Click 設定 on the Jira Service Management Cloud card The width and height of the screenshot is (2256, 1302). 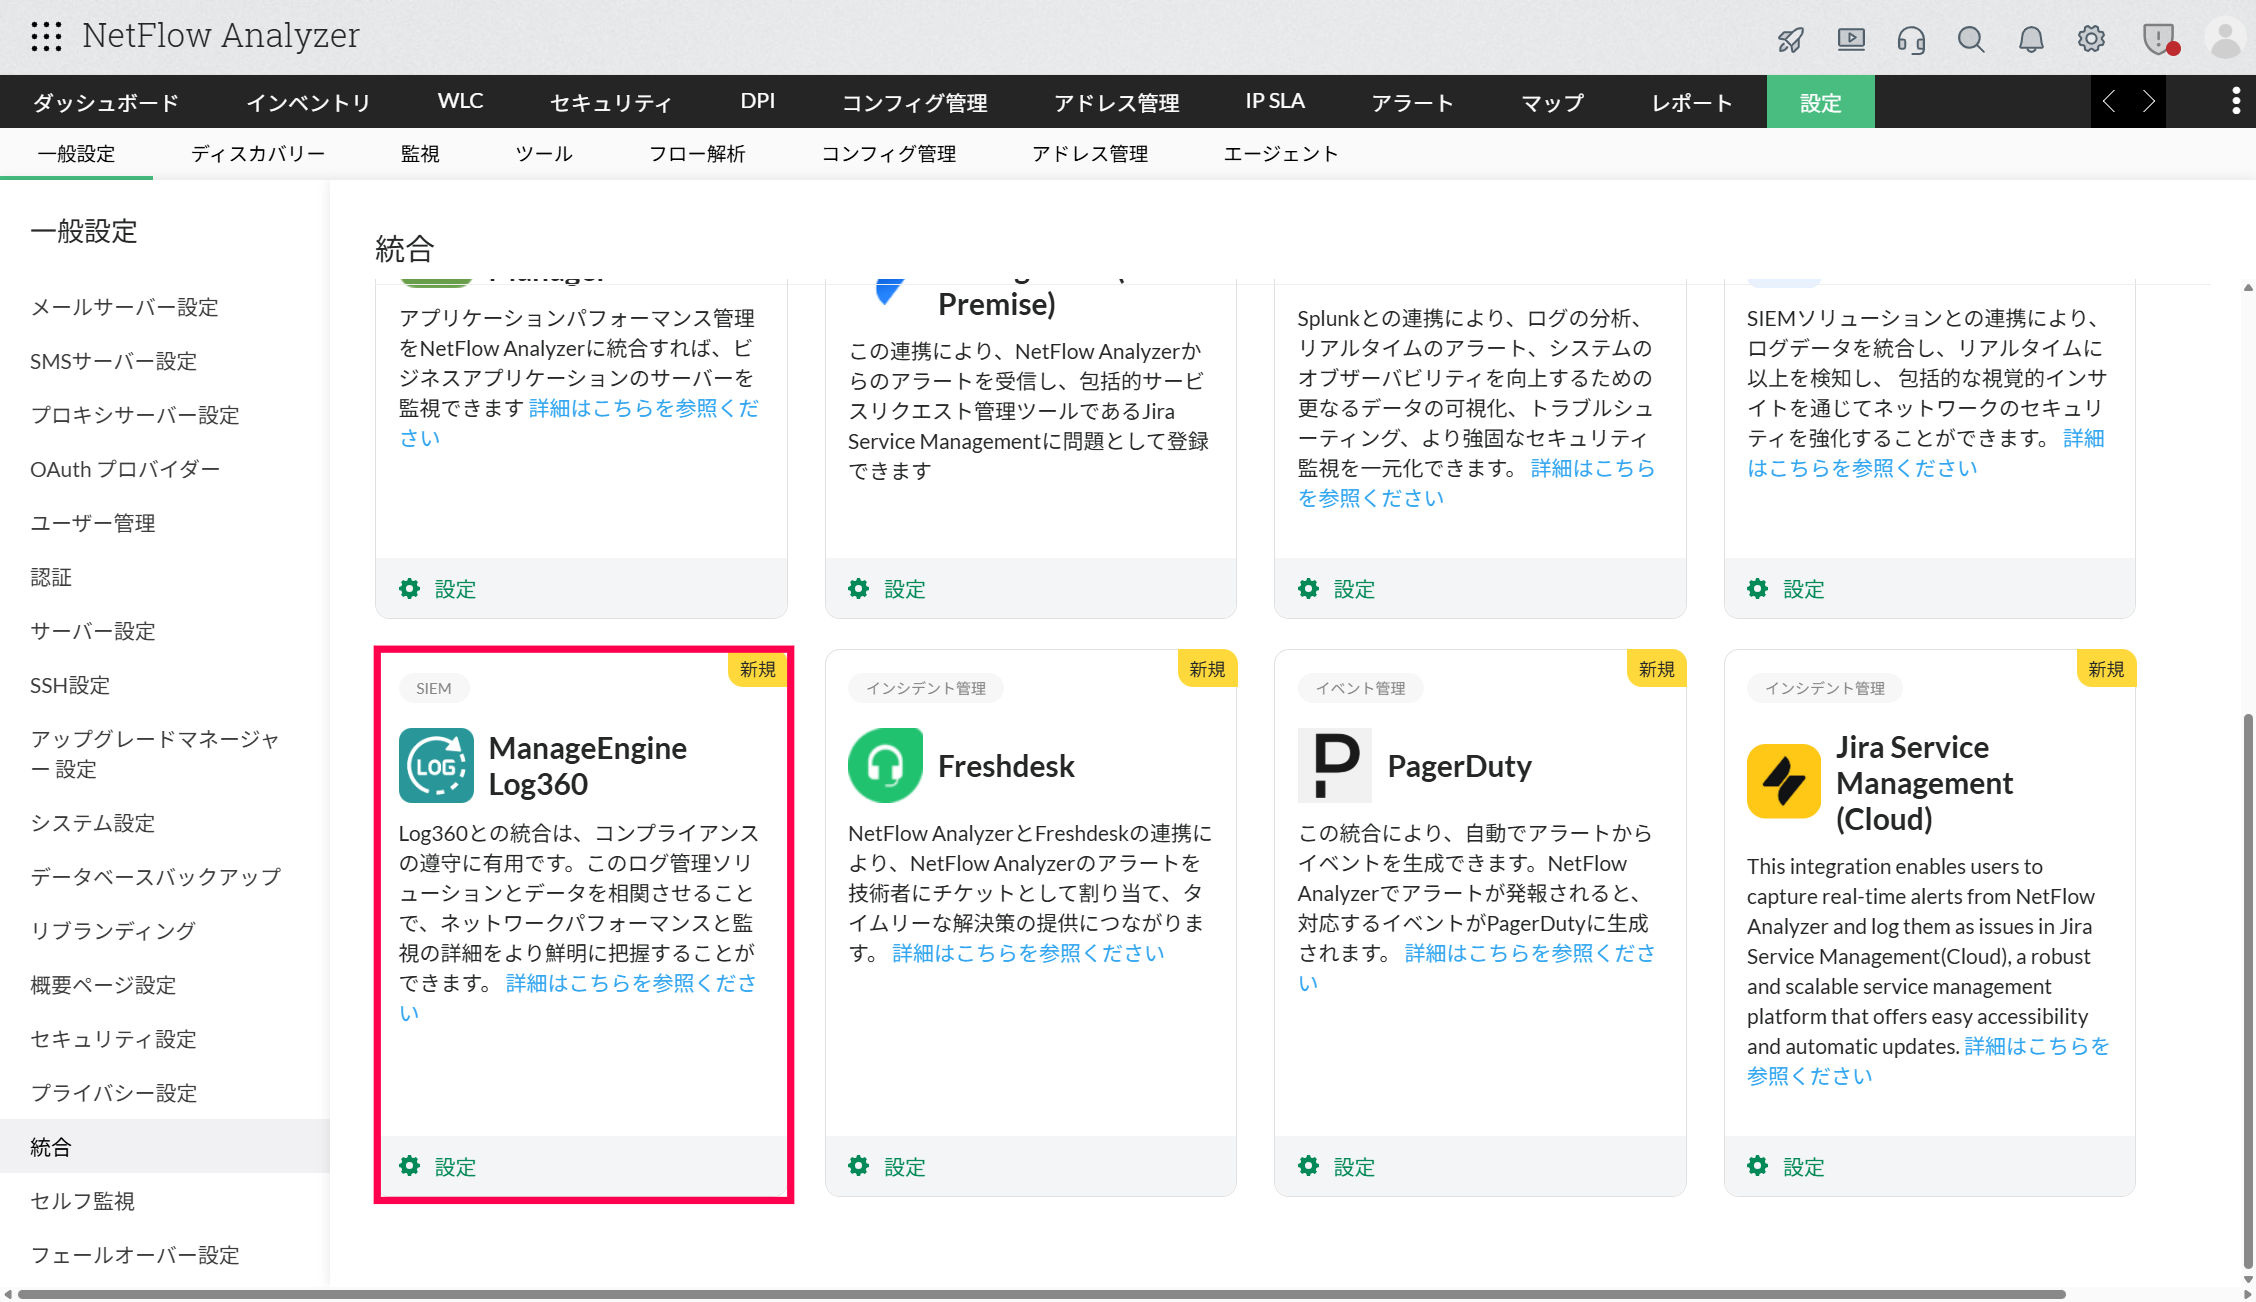[1787, 1166]
